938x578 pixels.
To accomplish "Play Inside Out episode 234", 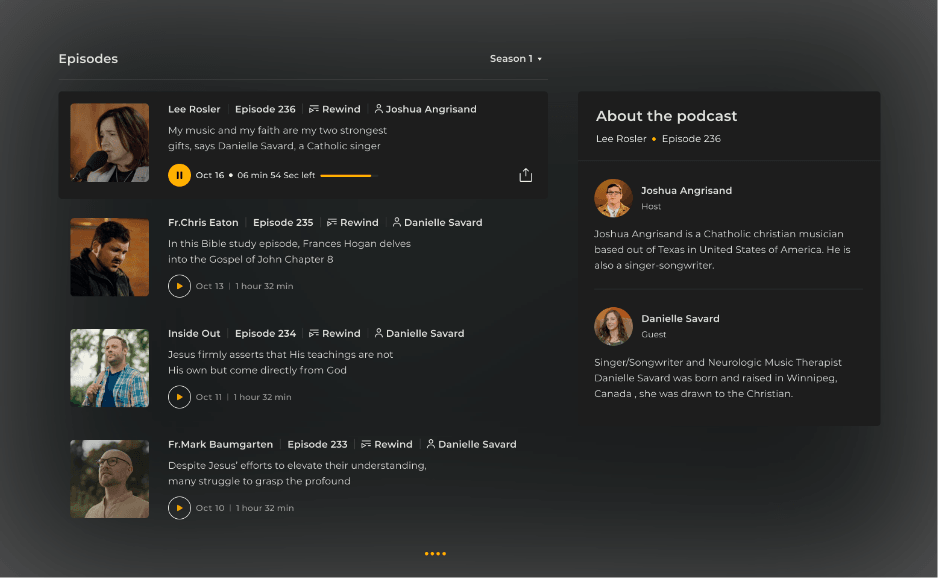I will (x=179, y=397).
